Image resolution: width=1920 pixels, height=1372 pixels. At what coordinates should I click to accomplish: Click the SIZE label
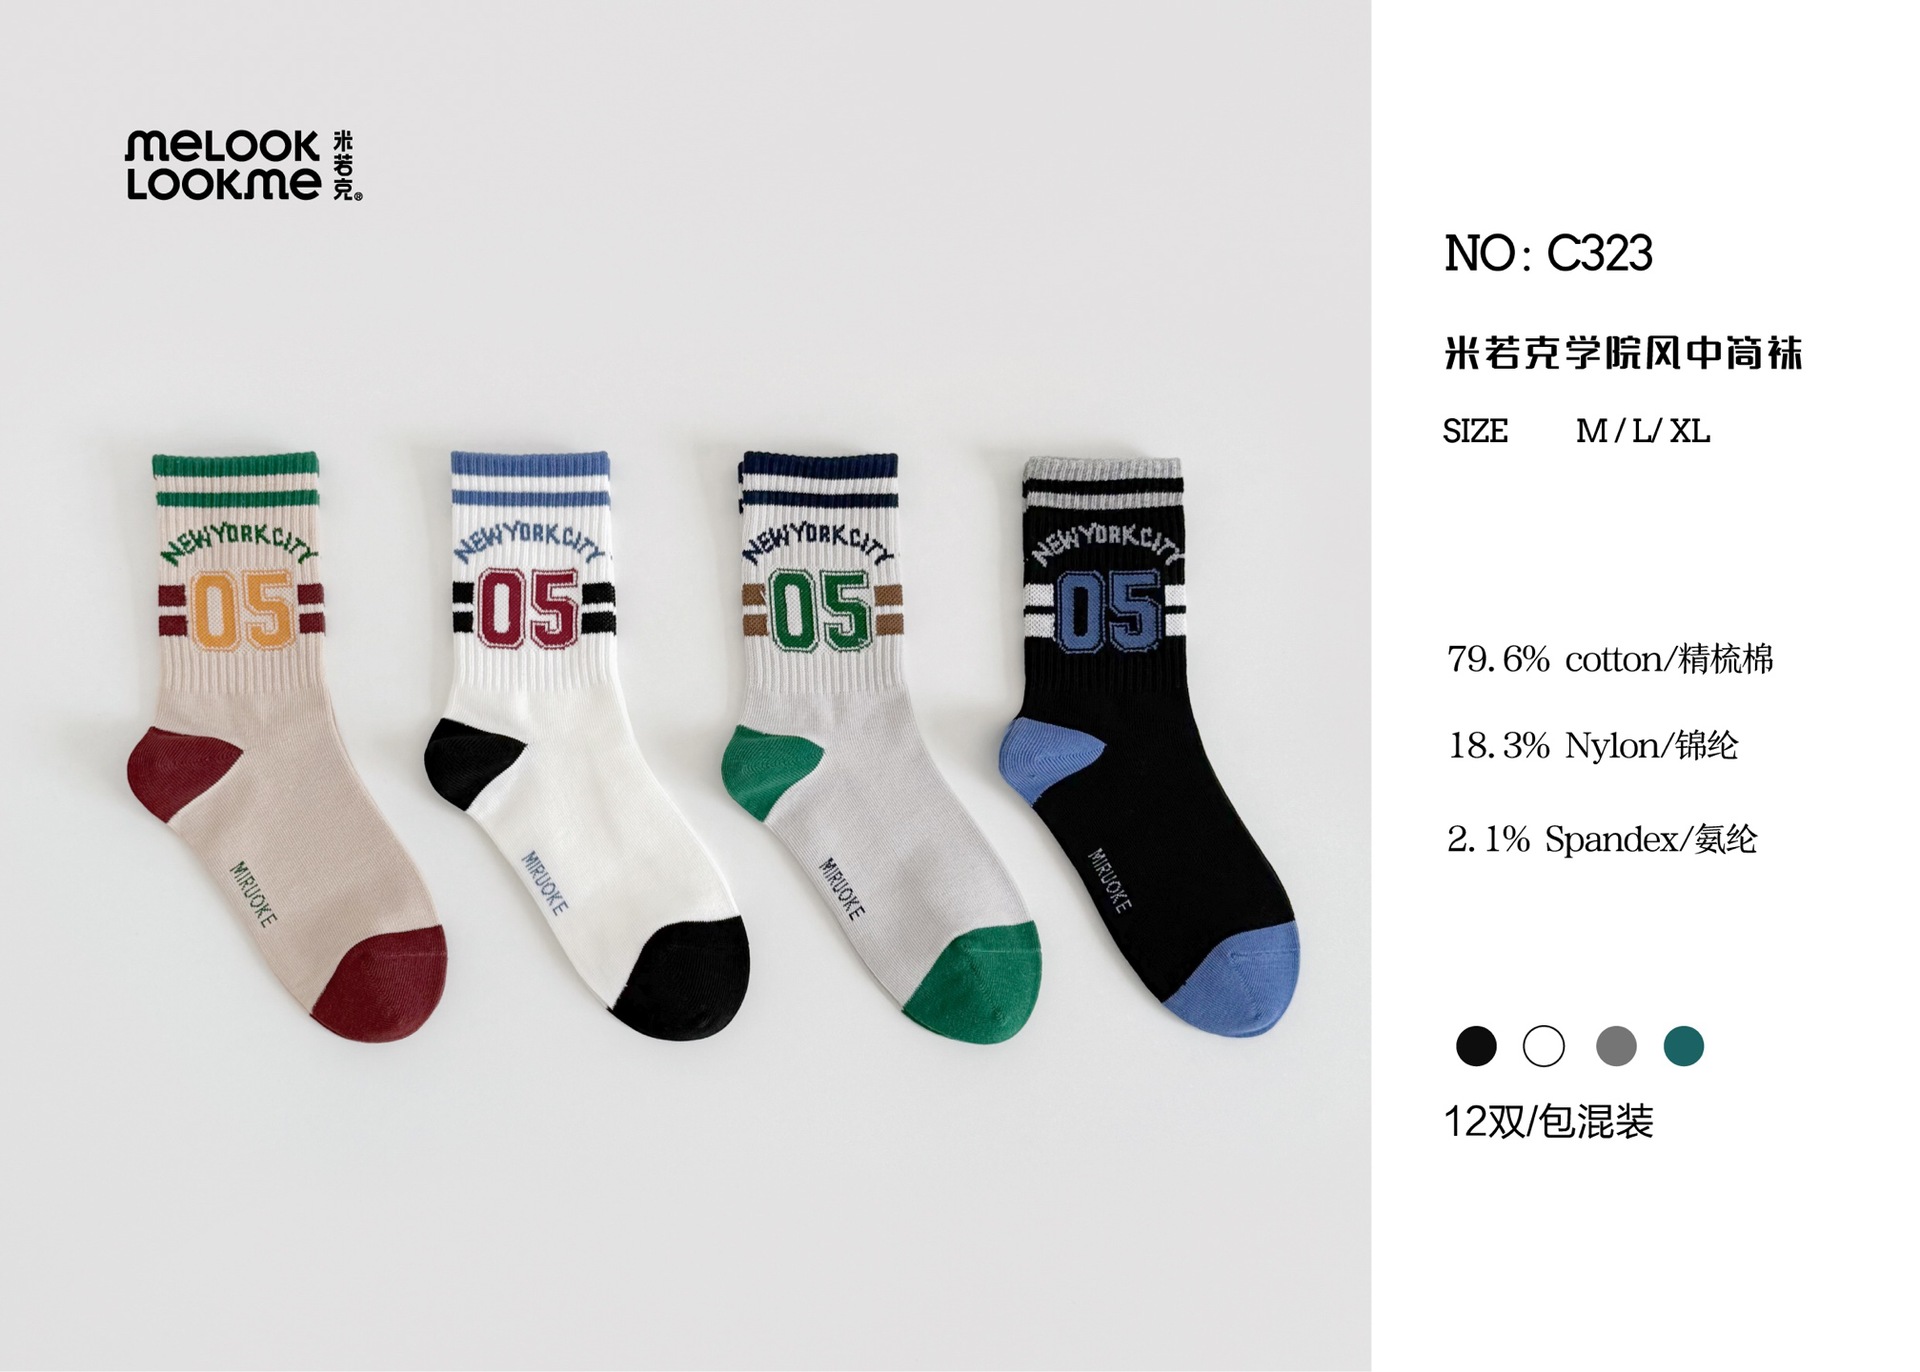1475,431
